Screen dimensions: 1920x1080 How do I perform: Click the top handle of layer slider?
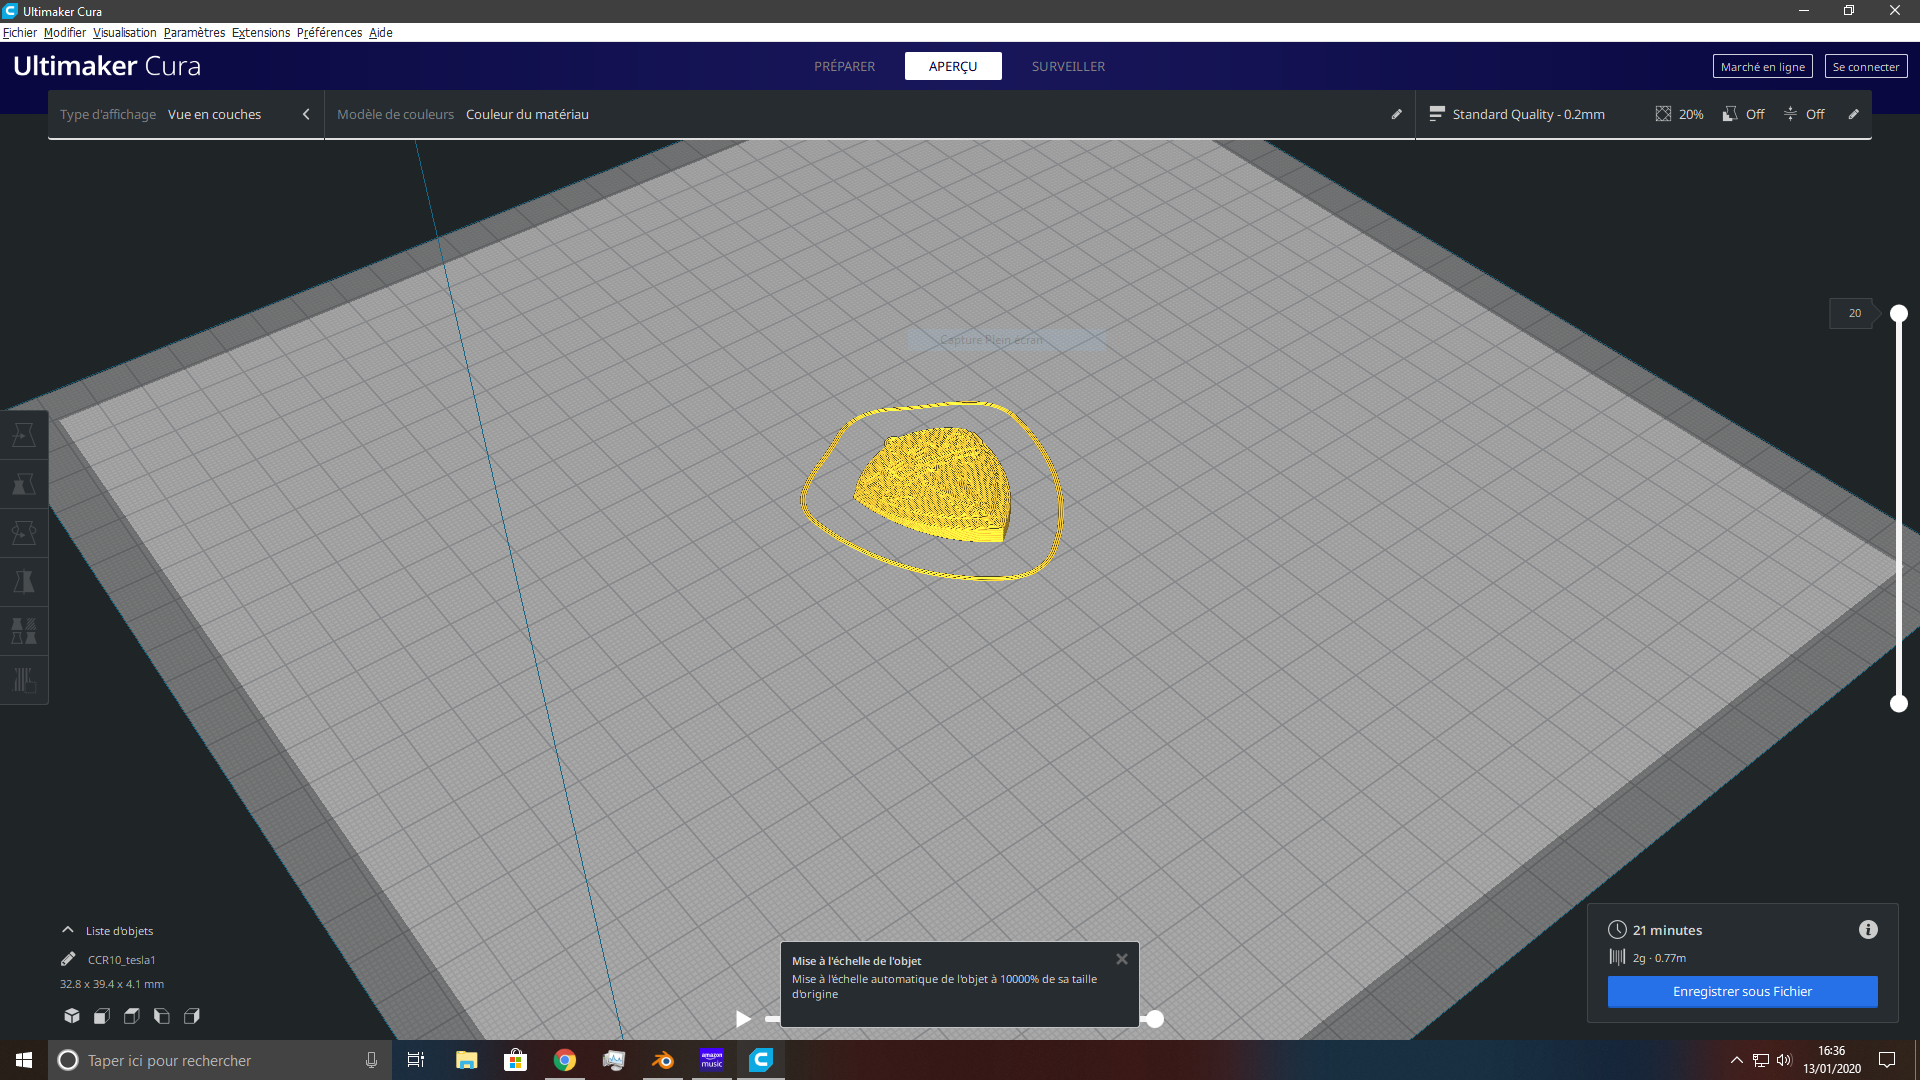coord(1898,314)
